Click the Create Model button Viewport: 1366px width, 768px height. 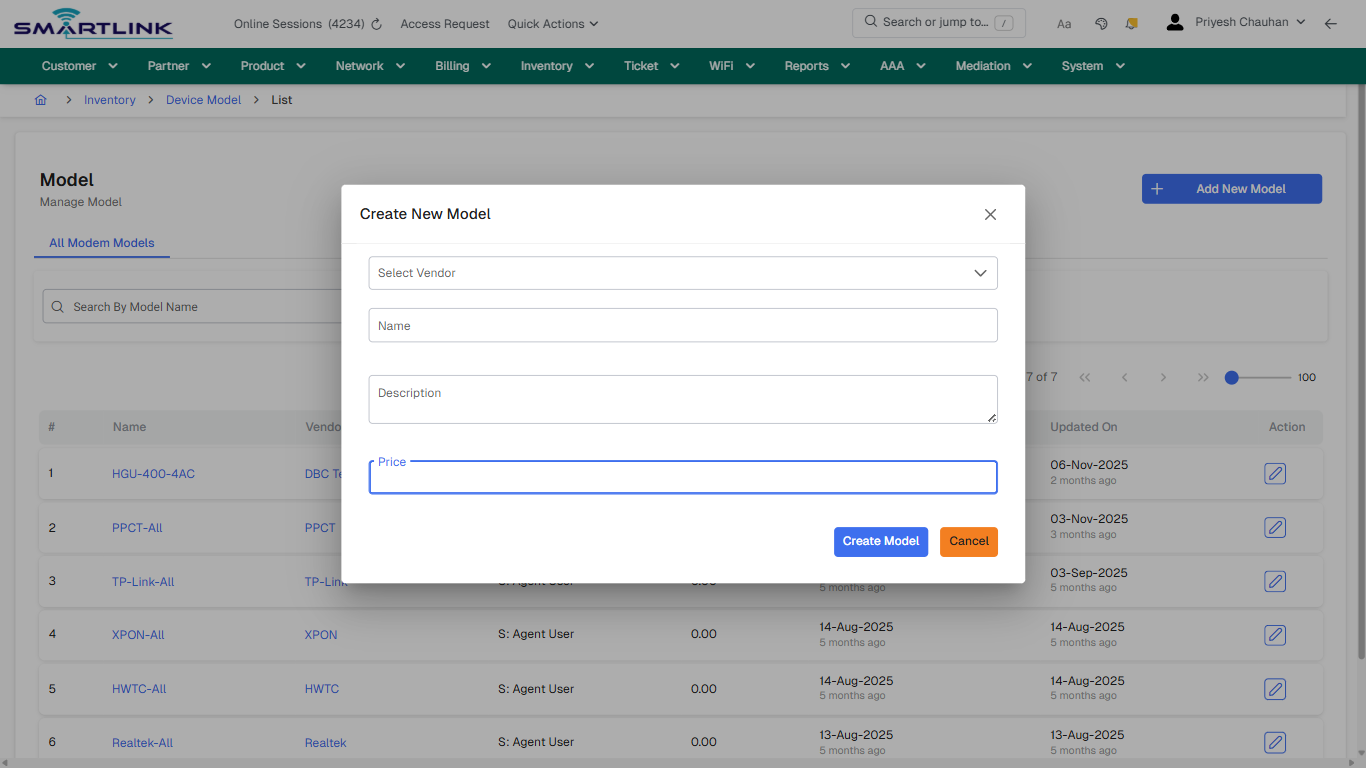pos(881,541)
